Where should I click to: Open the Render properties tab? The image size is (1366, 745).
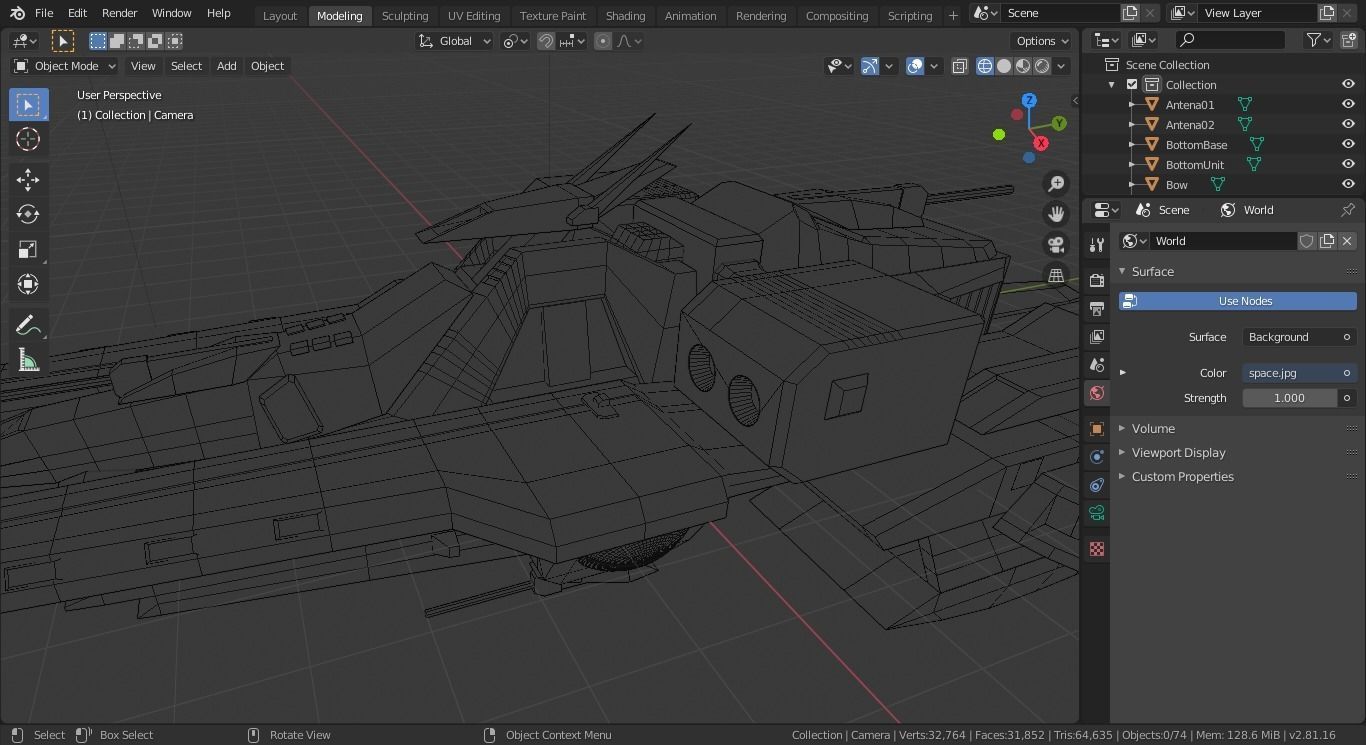click(x=1096, y=281)
